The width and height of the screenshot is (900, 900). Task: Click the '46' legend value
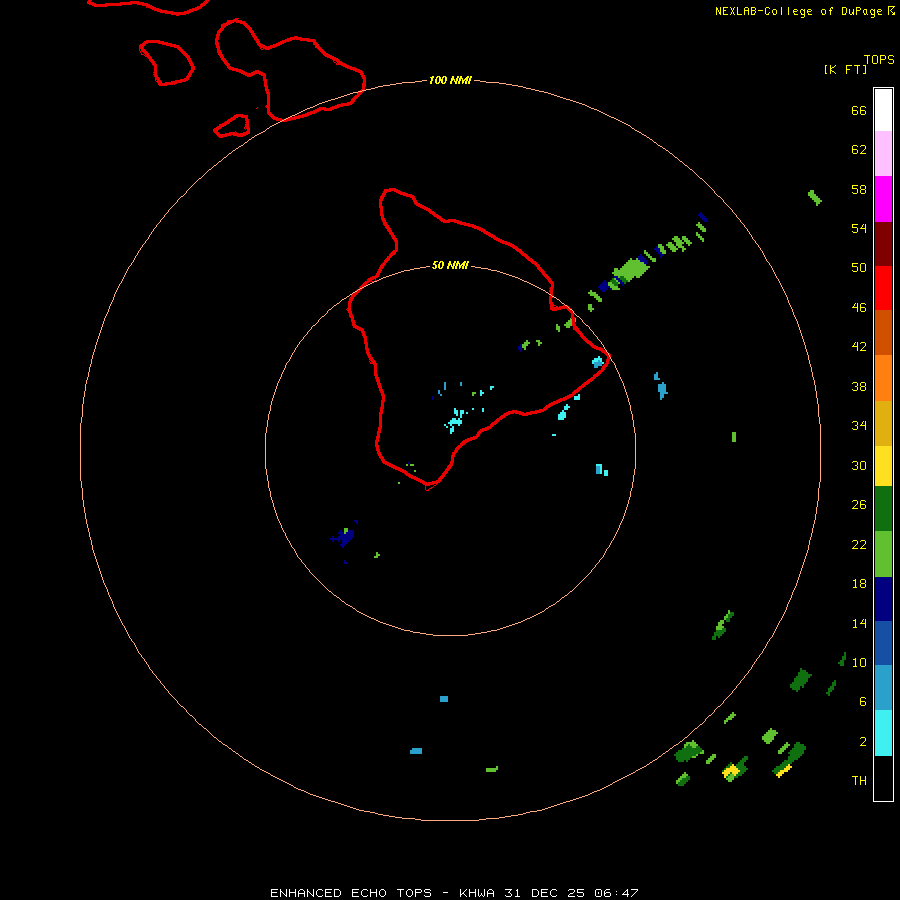coord(859,308)
